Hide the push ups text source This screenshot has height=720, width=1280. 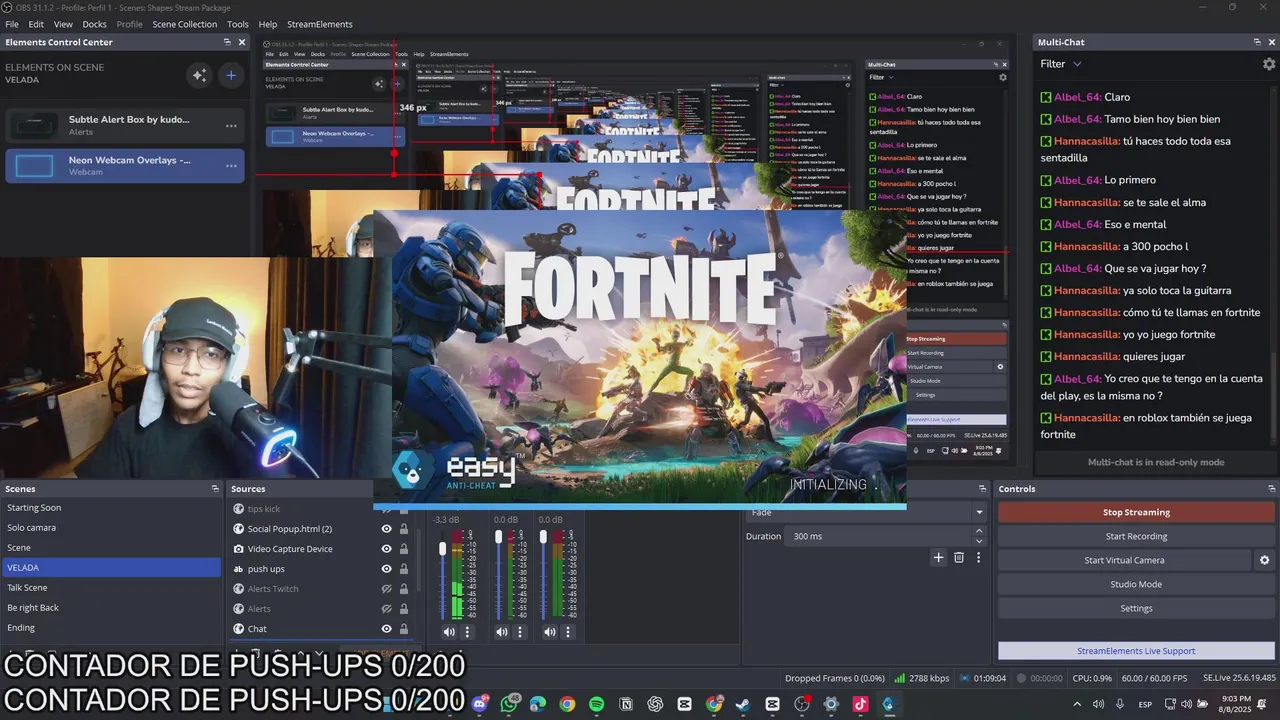(386, 569)
